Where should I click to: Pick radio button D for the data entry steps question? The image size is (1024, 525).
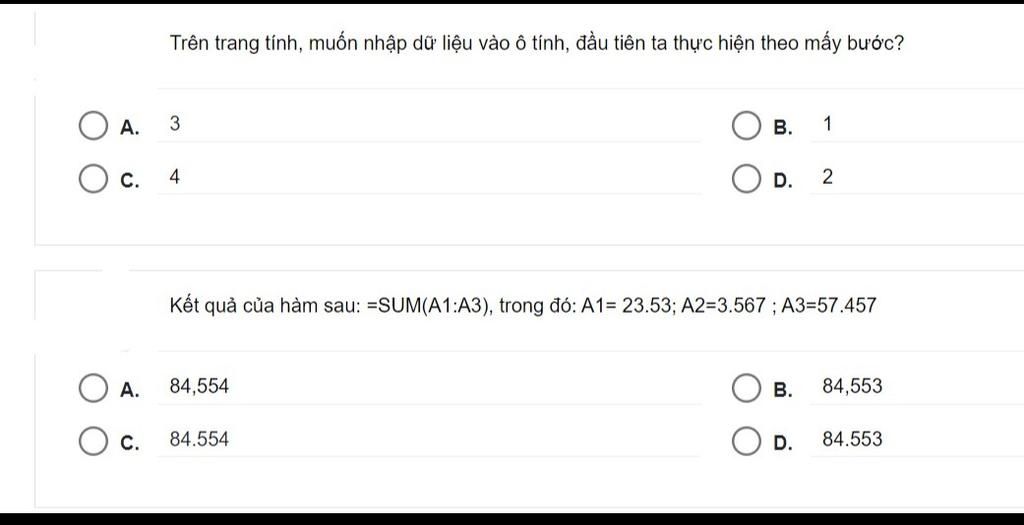coord(745,178)
